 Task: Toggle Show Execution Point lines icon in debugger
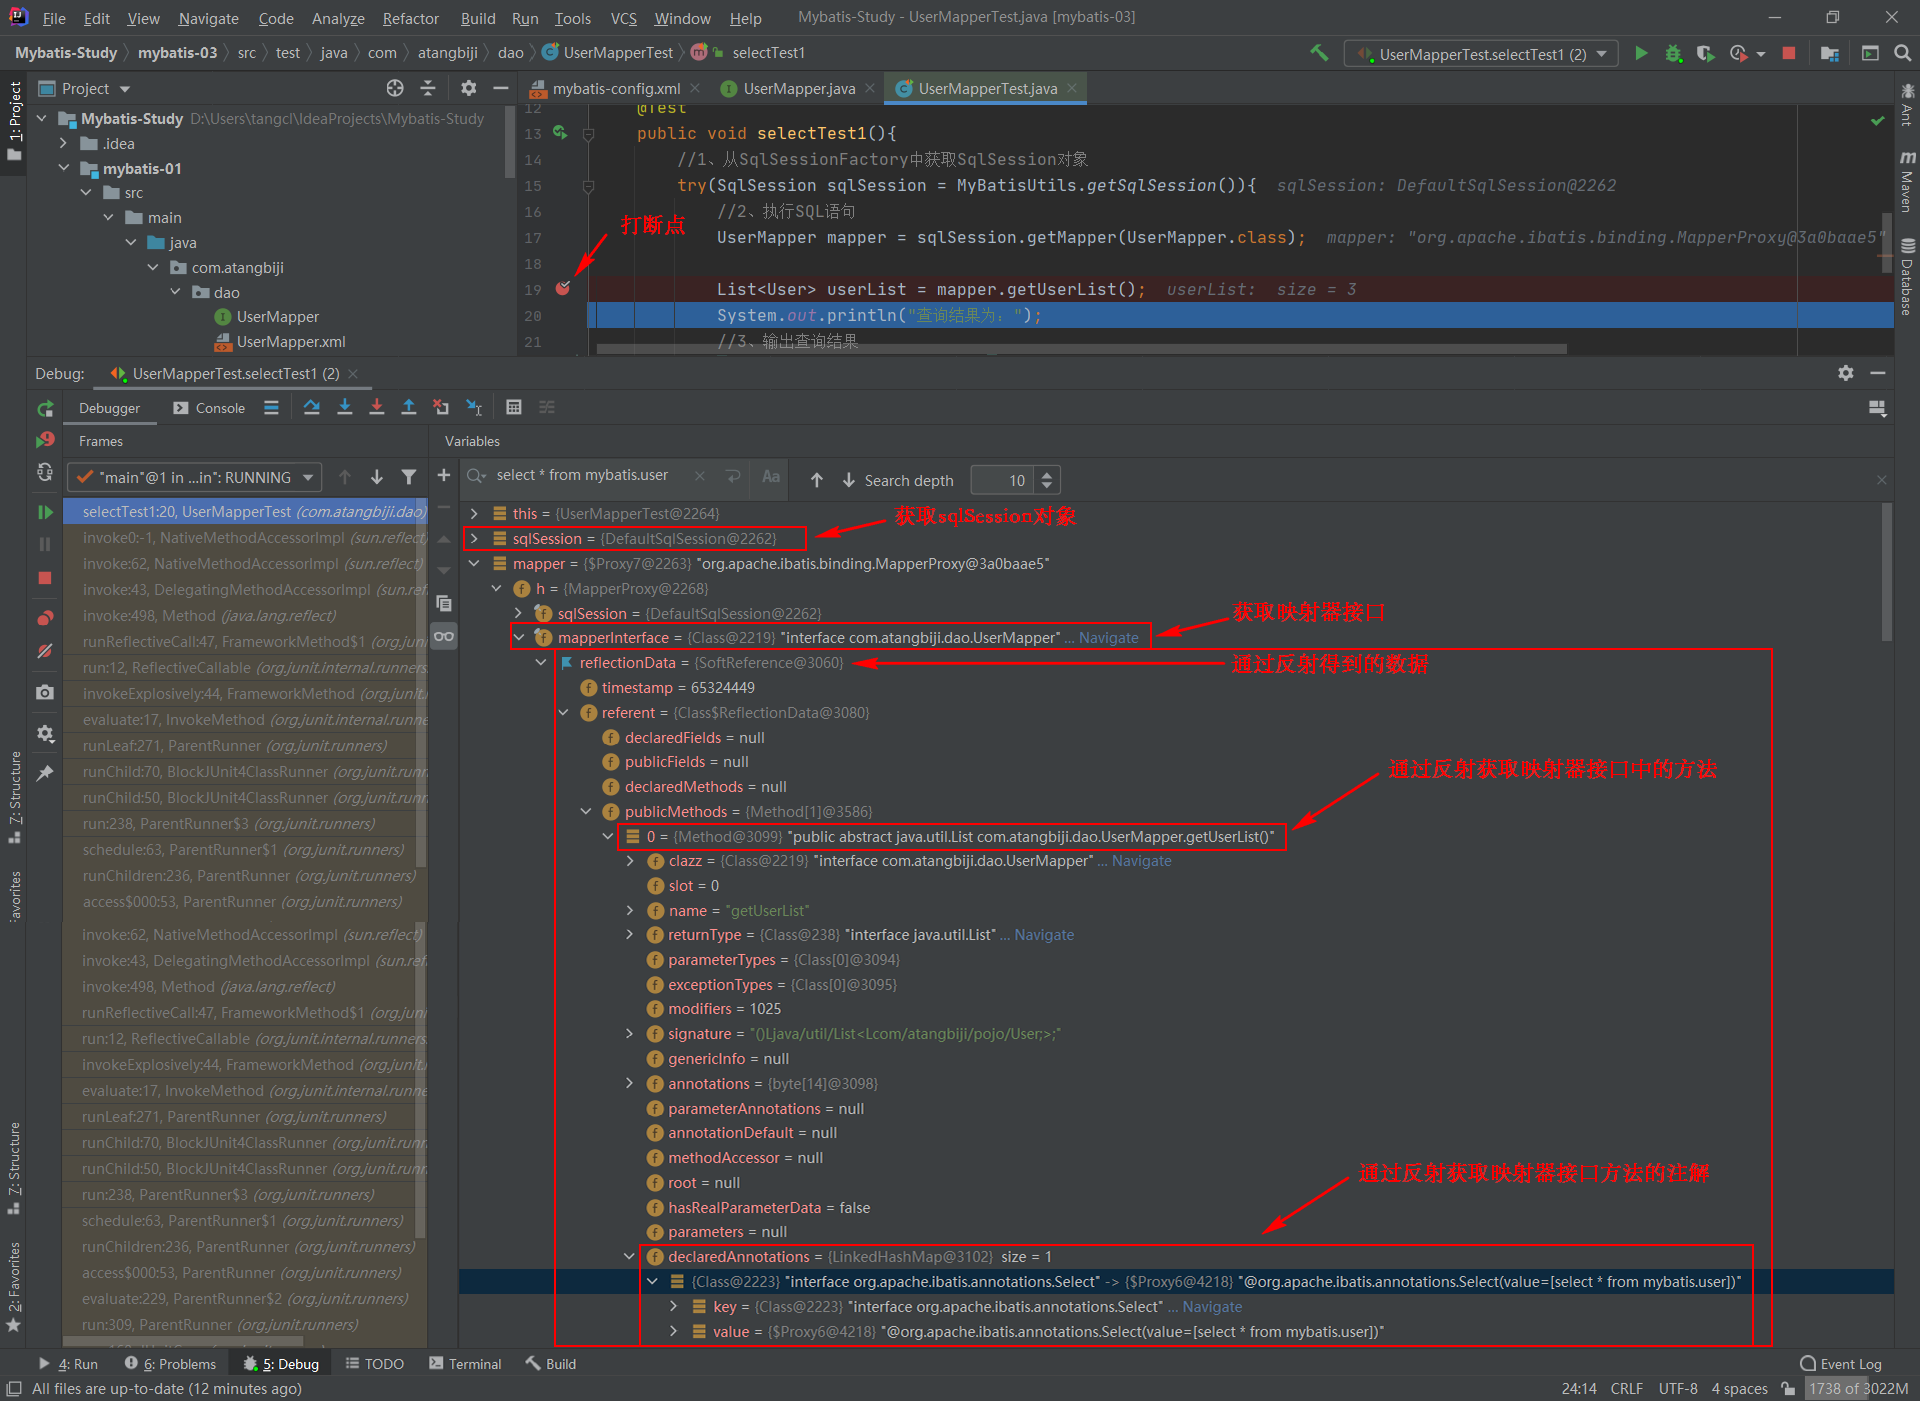pos(271,407)
